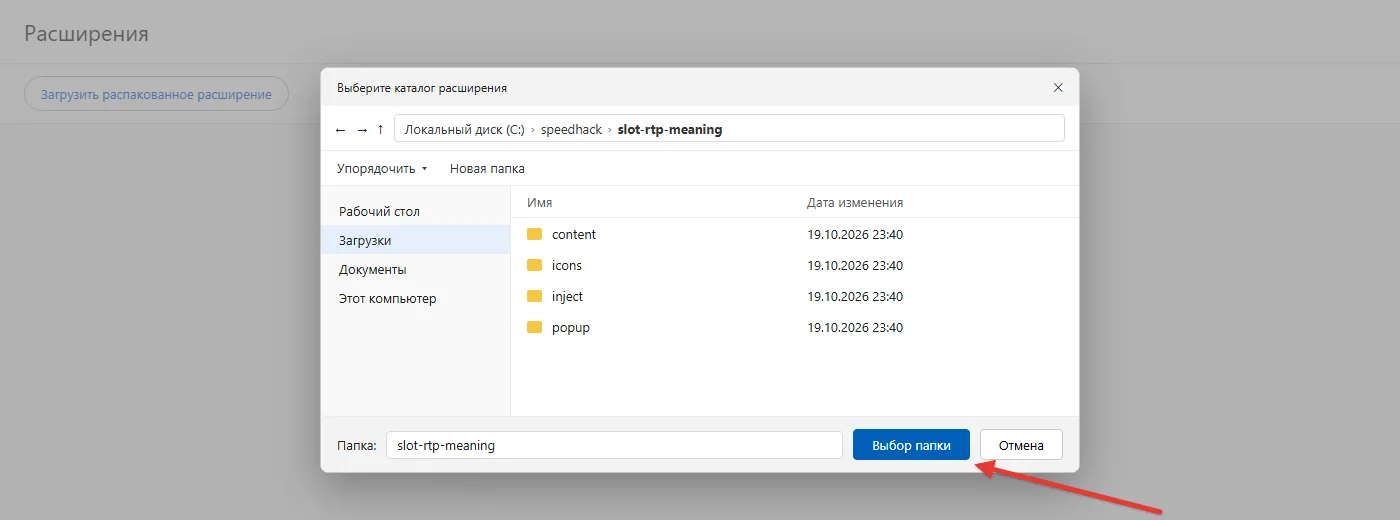Confirm with Выбор папки button
This screenshot has height=520, width=1400.
pyautogui.click(x=911, y=445)
